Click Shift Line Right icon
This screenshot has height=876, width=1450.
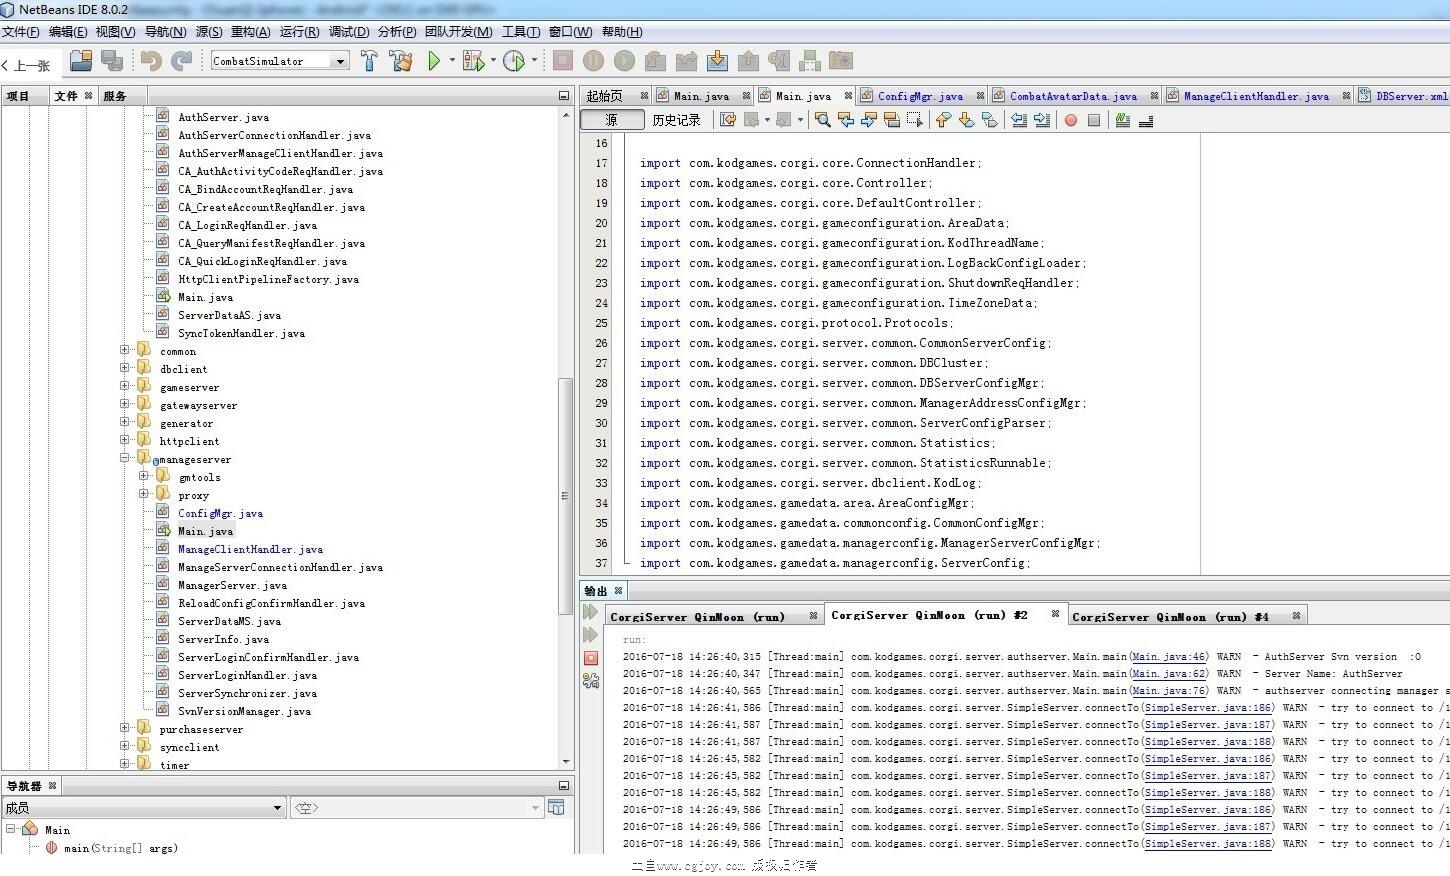pyautogui.click(x=1042, y=120)
